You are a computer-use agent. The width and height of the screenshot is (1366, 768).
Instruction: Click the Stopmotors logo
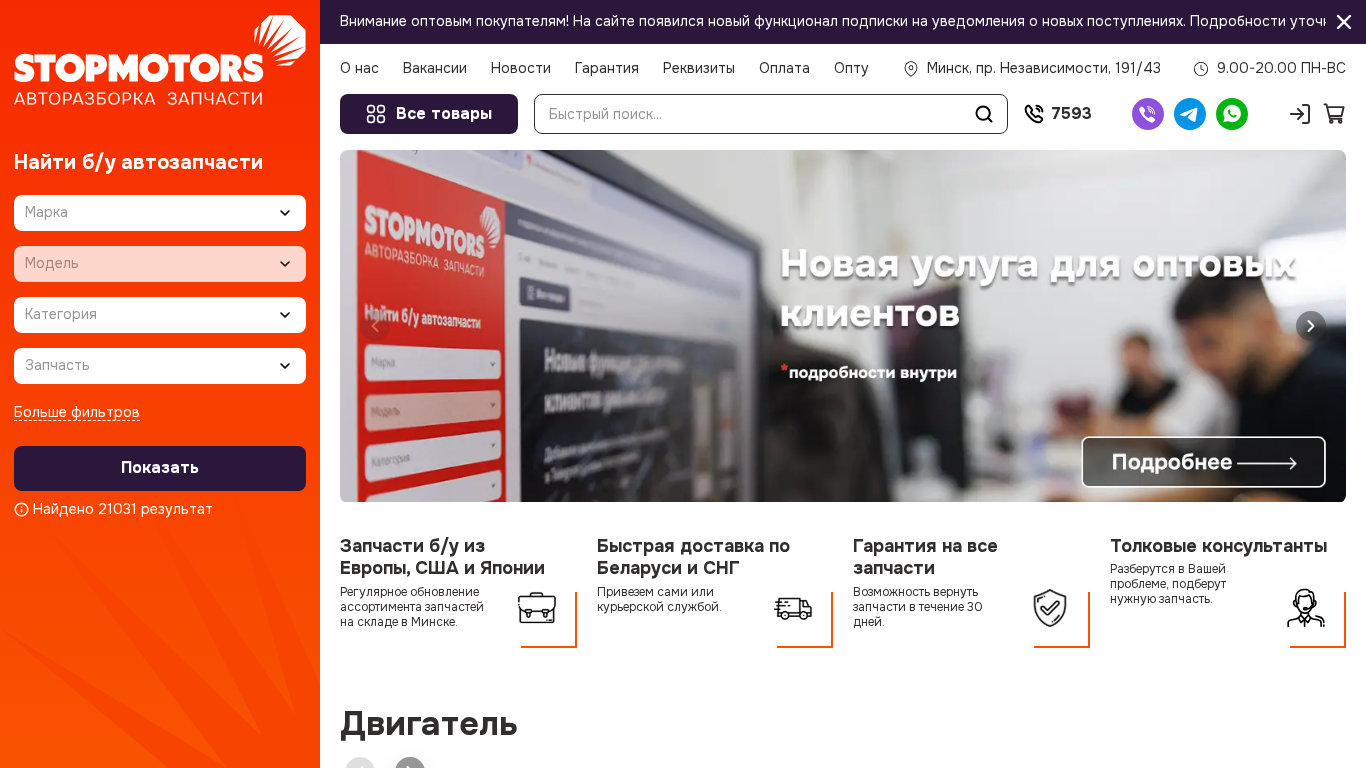160,62
